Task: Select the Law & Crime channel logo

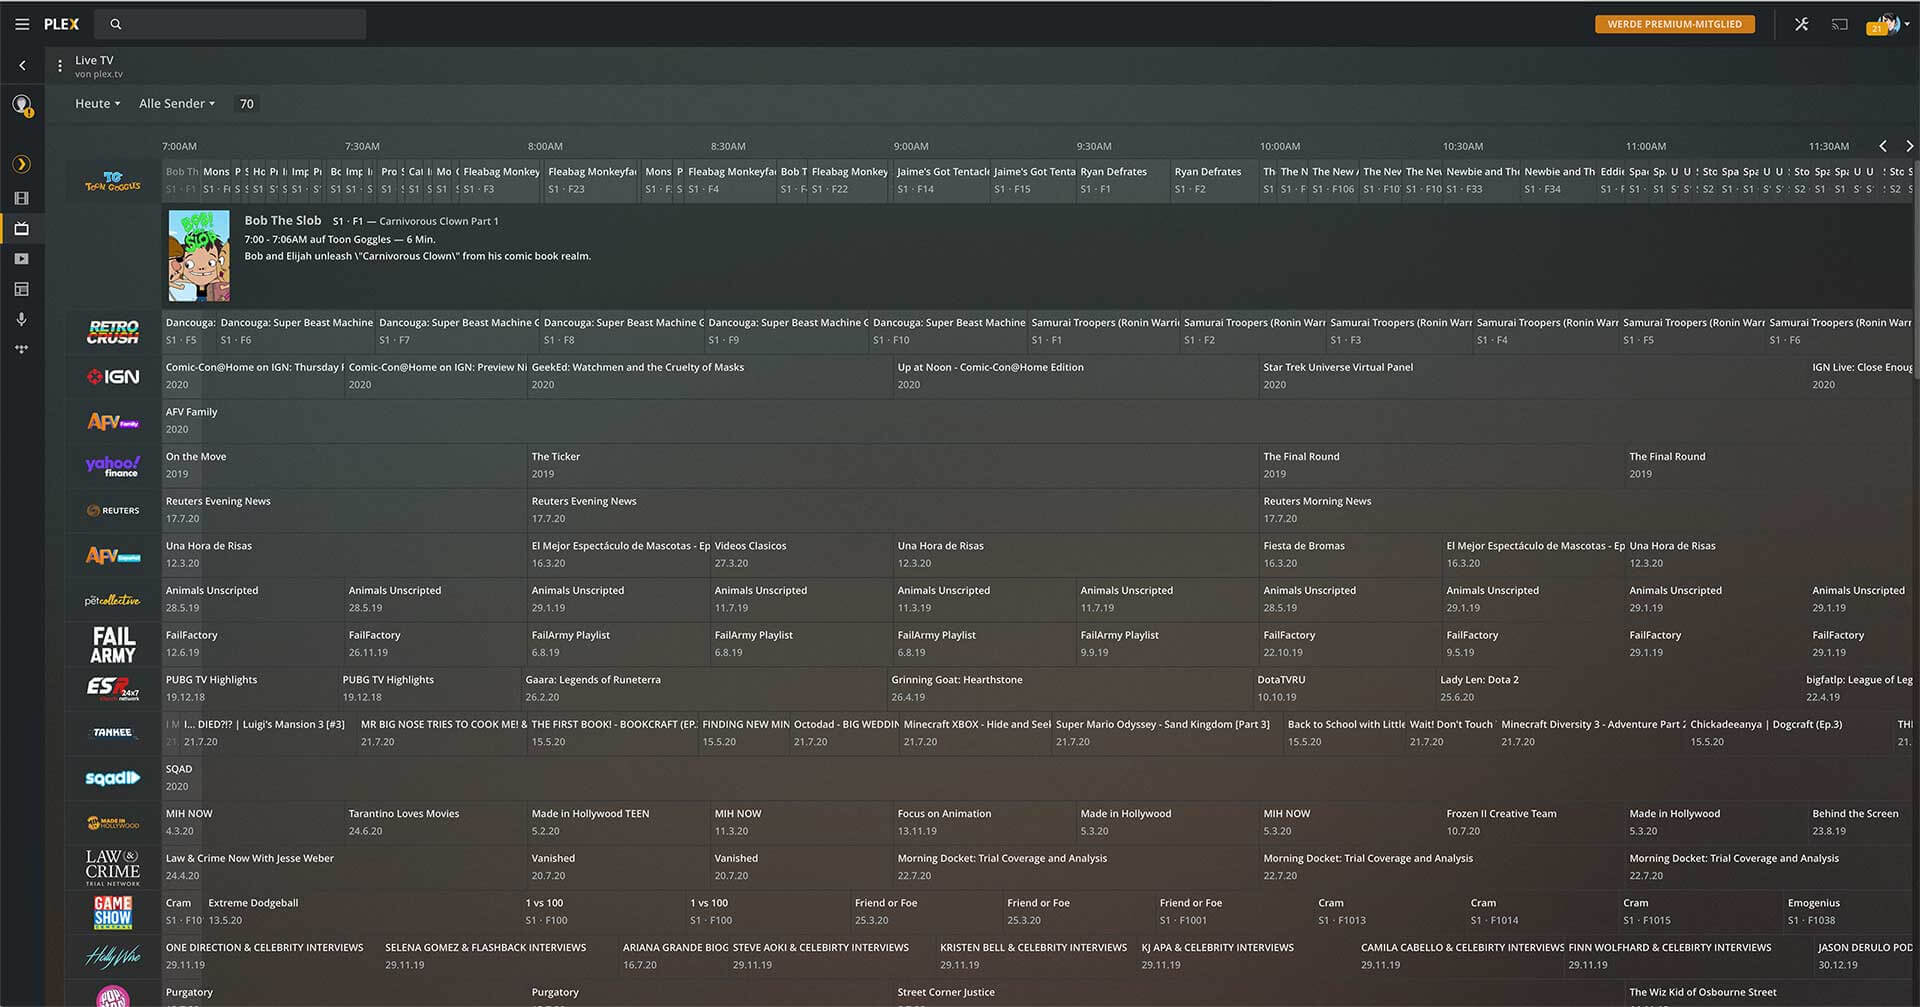Action: (x=113, y=867)
